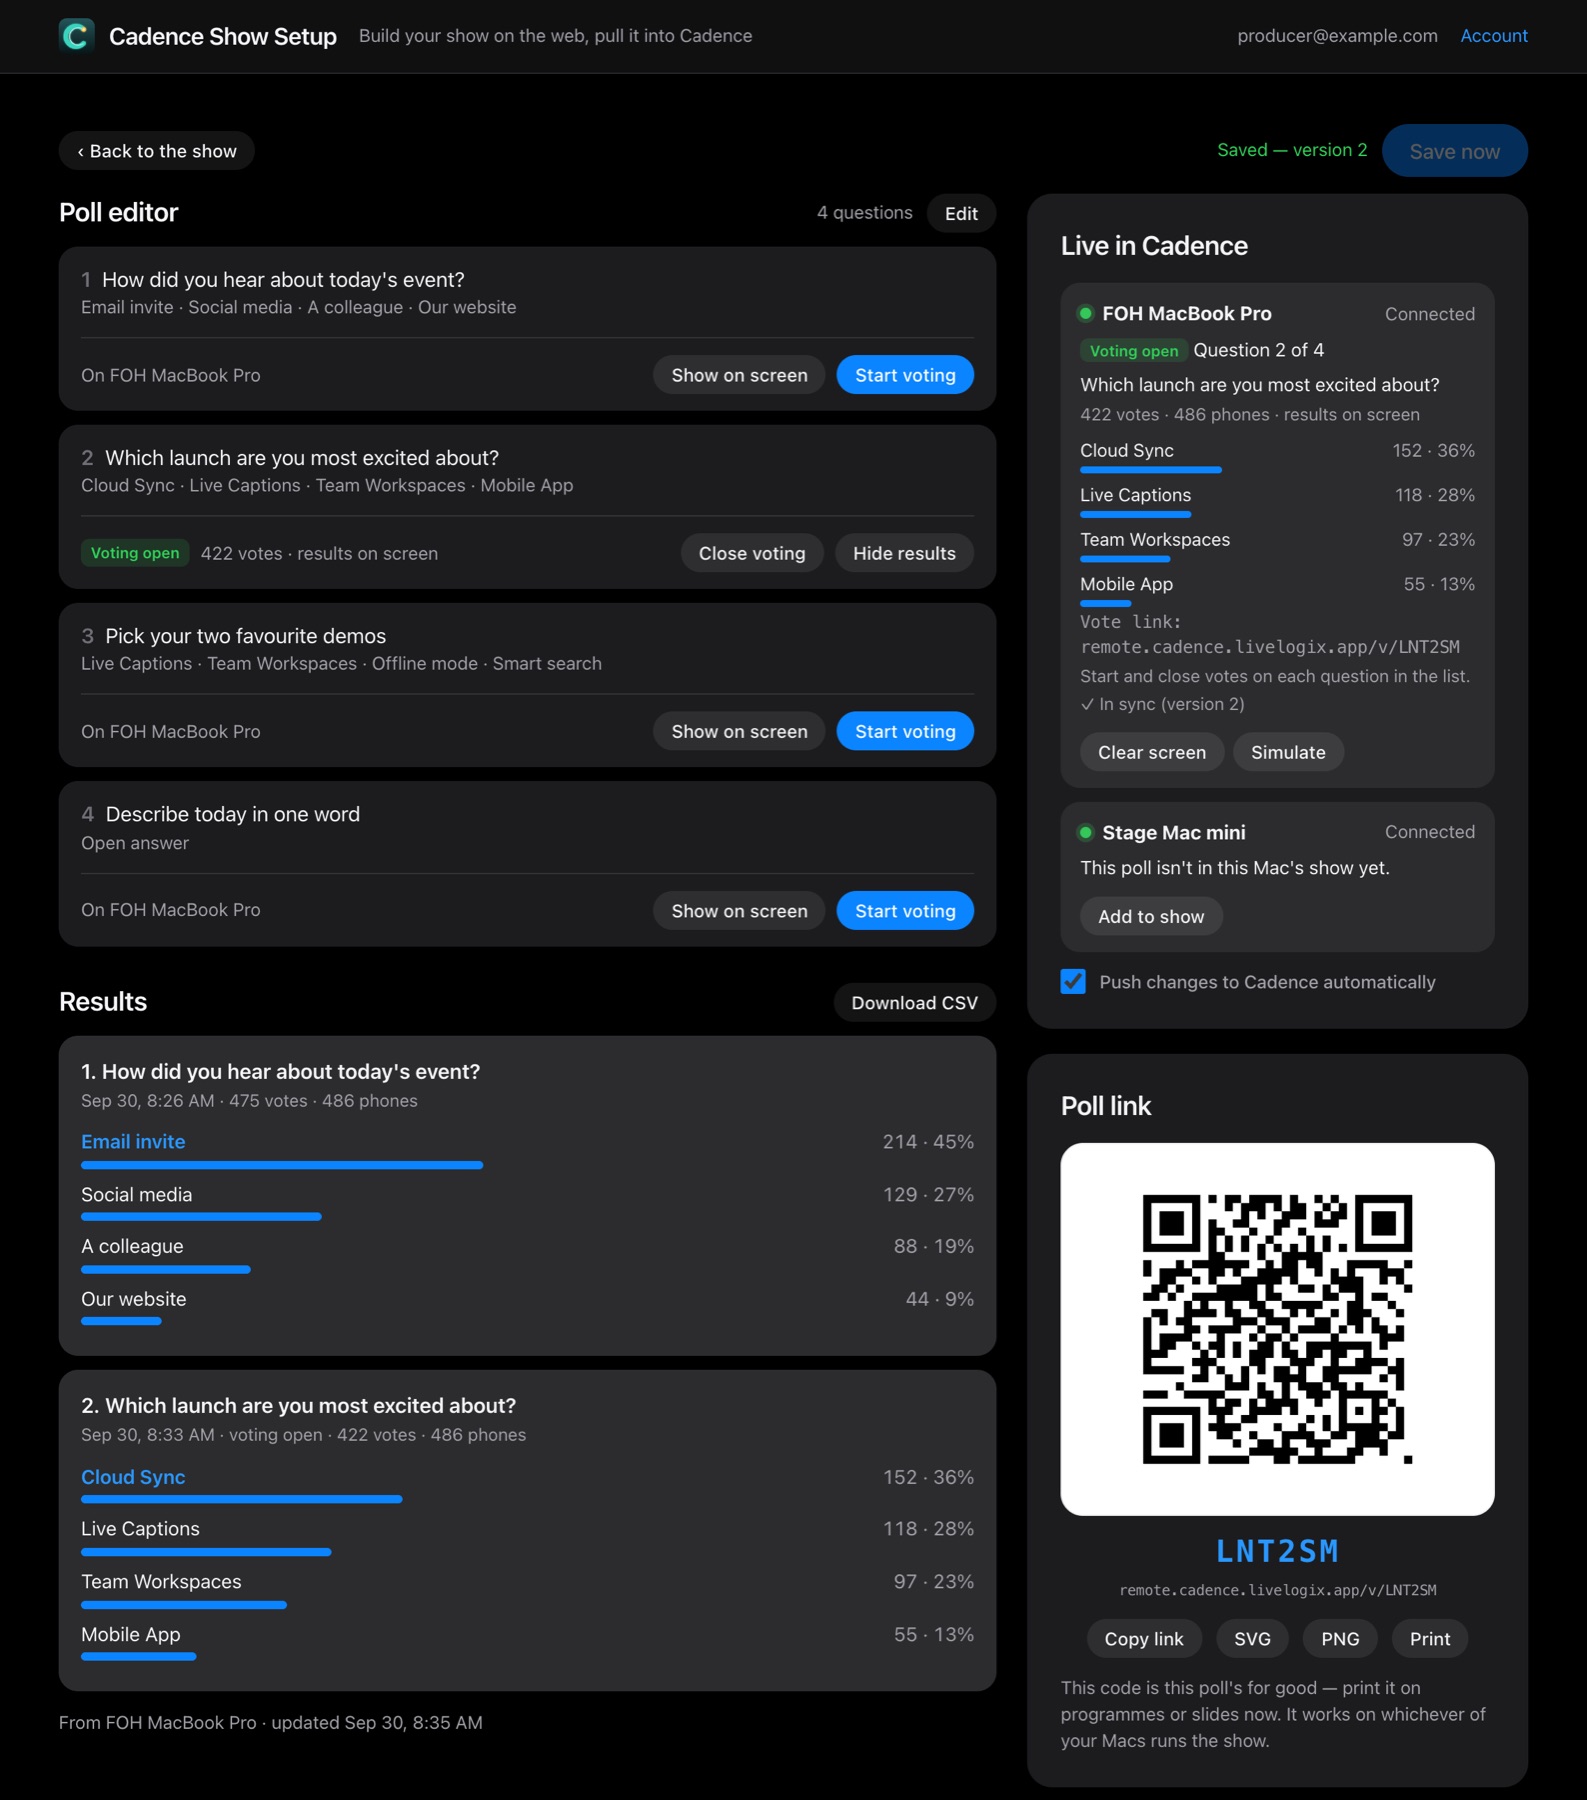Start voting on 'Describe today in one word'

pos(905,911)
